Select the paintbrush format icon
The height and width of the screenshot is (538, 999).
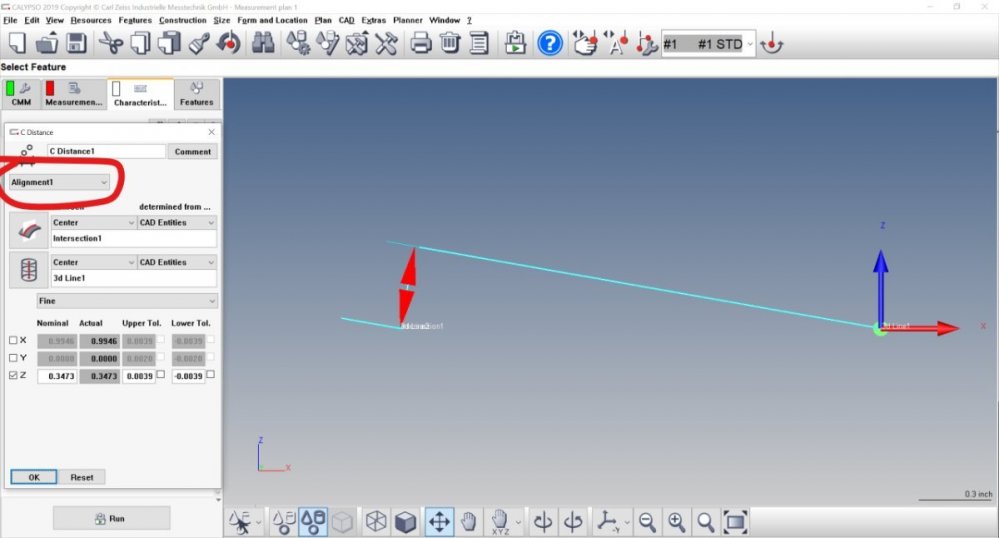pos(199,43)
